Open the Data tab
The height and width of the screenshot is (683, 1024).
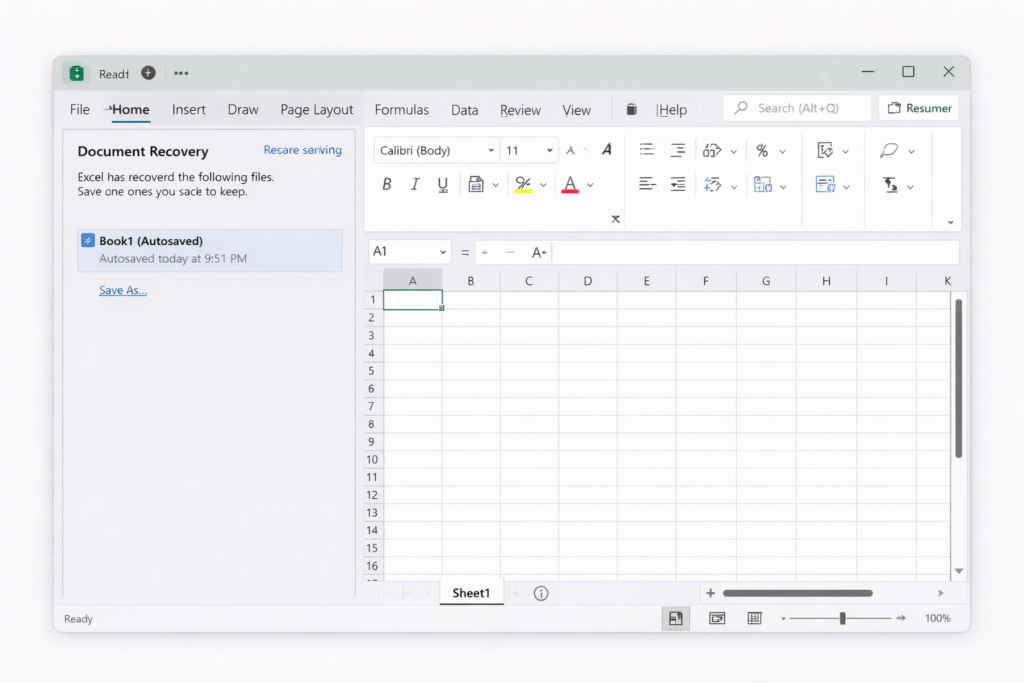[464, 110]
